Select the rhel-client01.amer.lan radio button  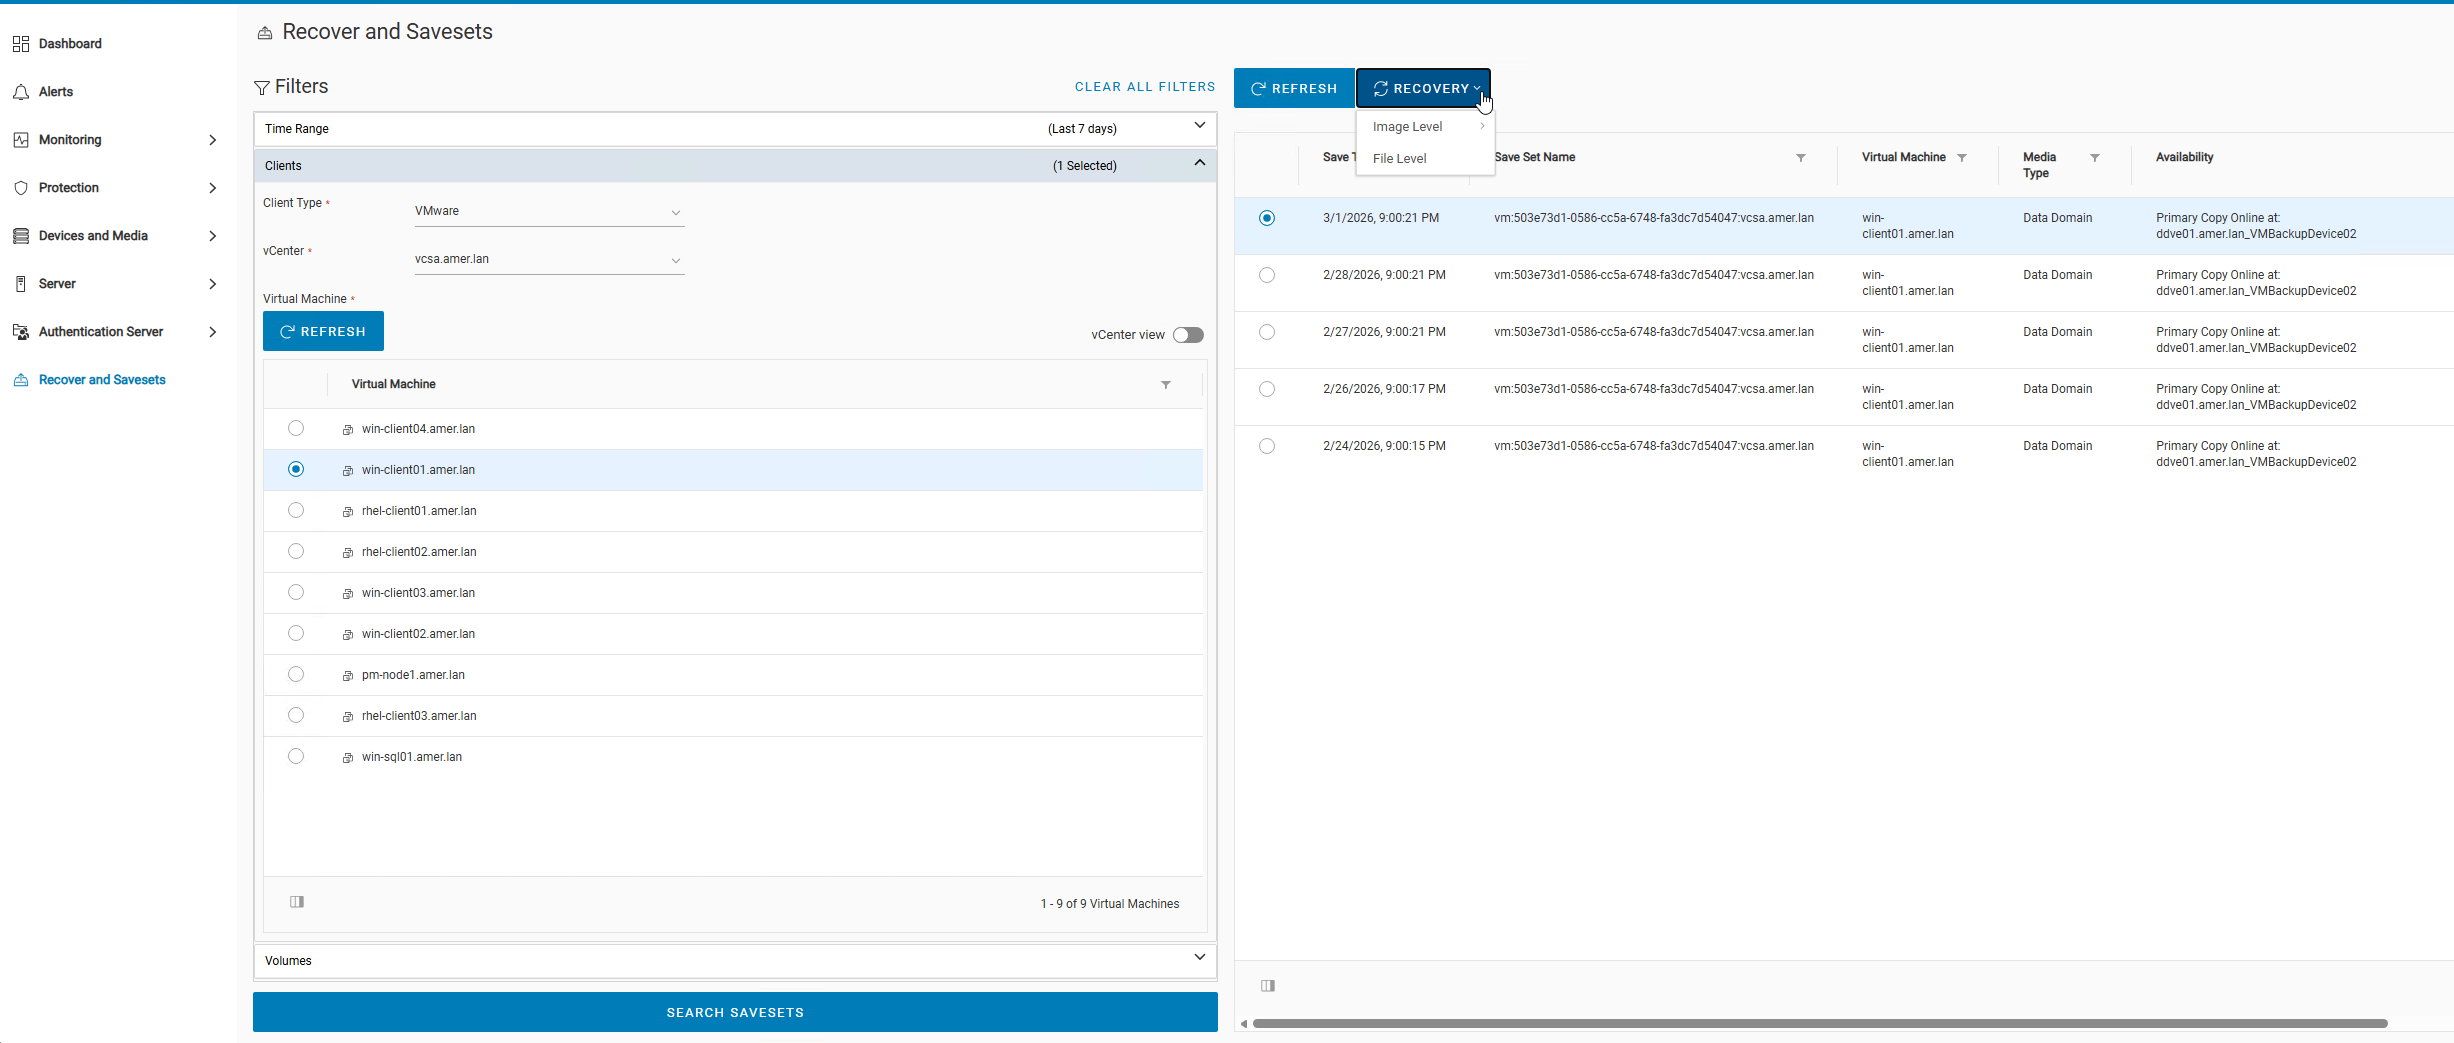(x=296, y=511)
